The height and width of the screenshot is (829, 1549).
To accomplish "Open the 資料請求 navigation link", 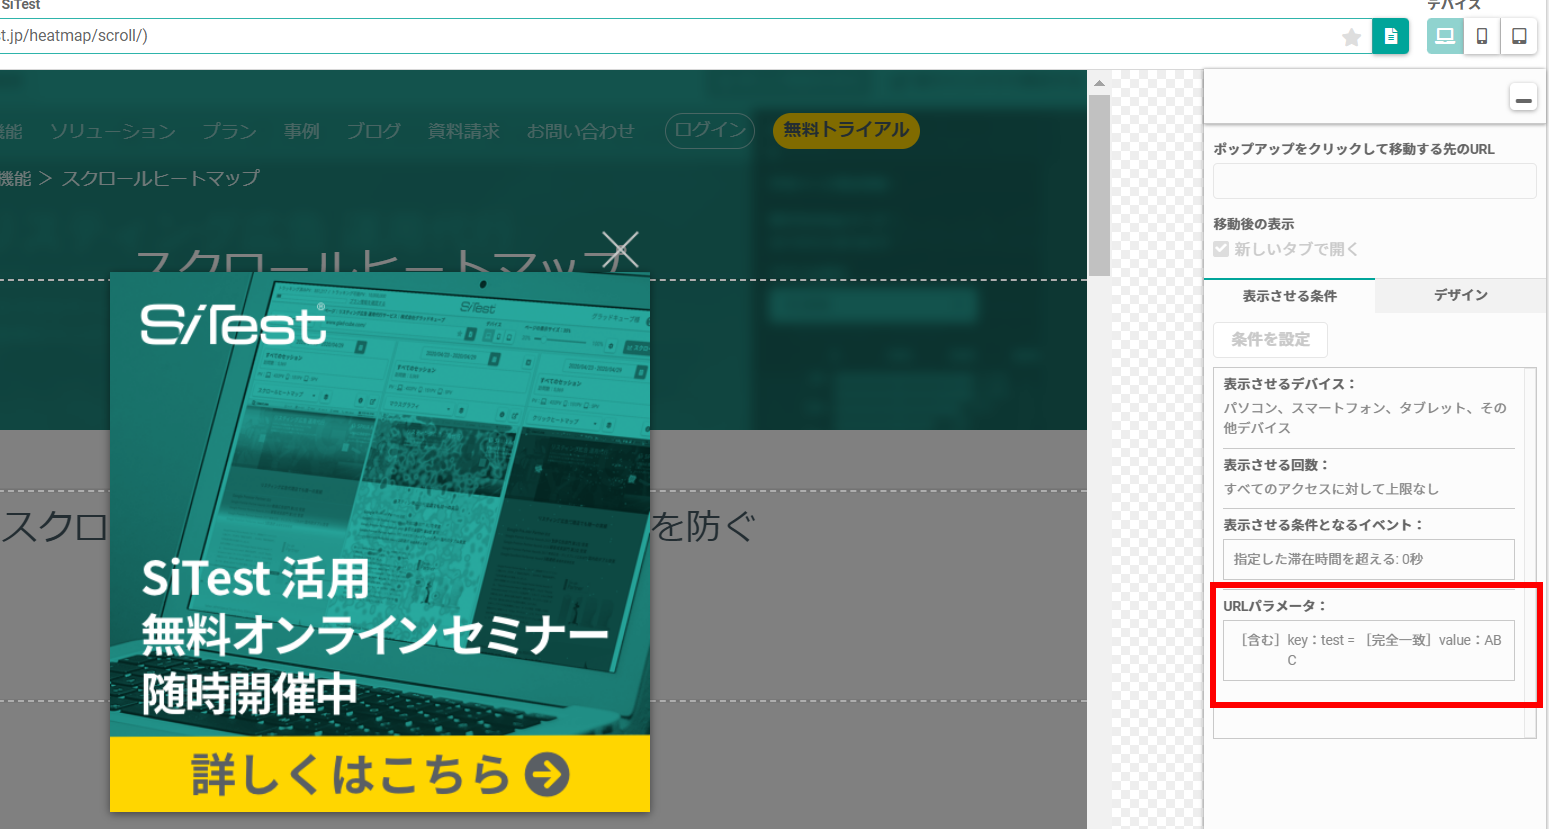I will tap(463, 131).
